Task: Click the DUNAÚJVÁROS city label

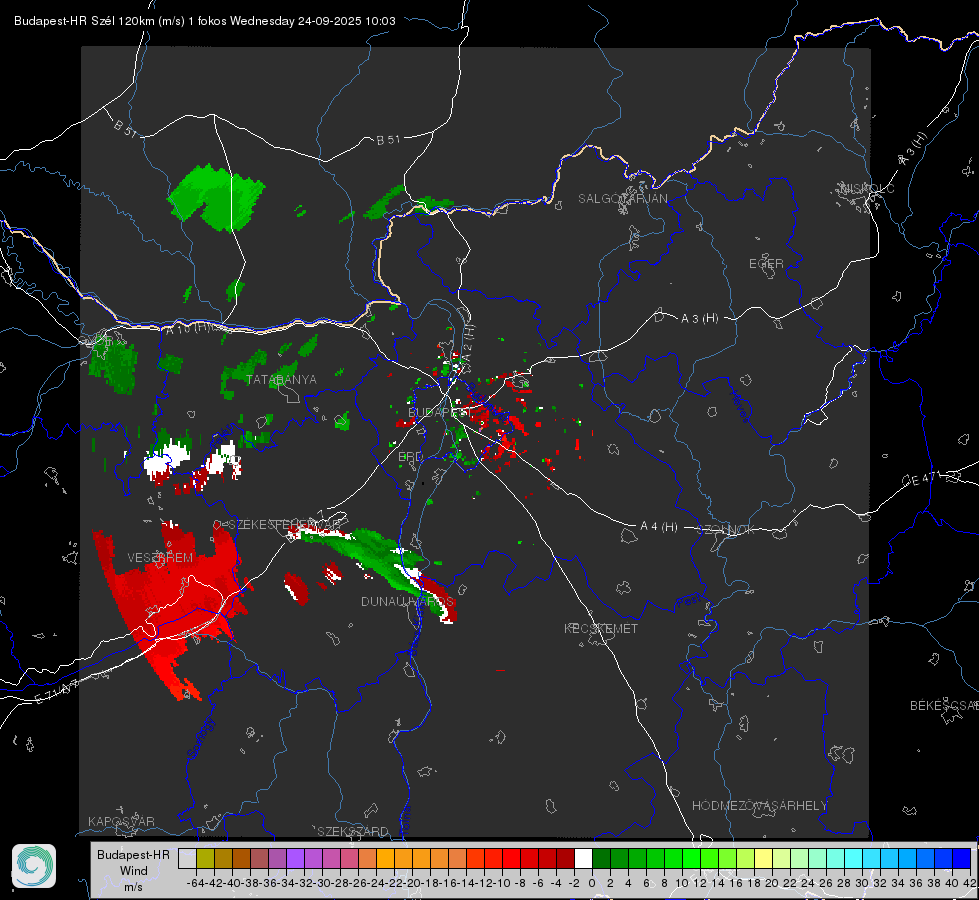Action: pos(408,601)
